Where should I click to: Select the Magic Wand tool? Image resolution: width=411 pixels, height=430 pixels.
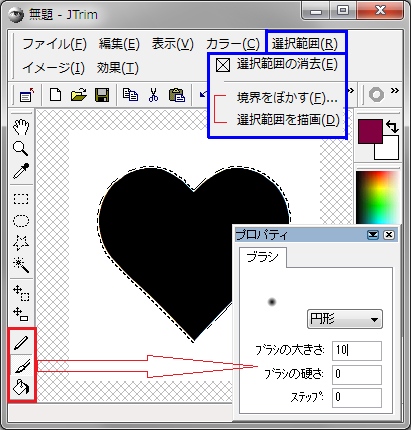coord(21,265)
